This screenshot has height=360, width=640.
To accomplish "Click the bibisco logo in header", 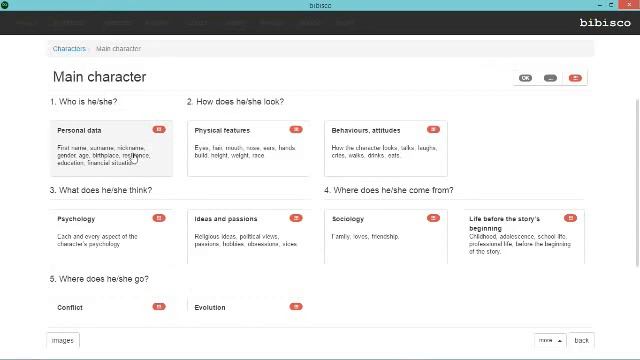I will click(x=605, y=23).
